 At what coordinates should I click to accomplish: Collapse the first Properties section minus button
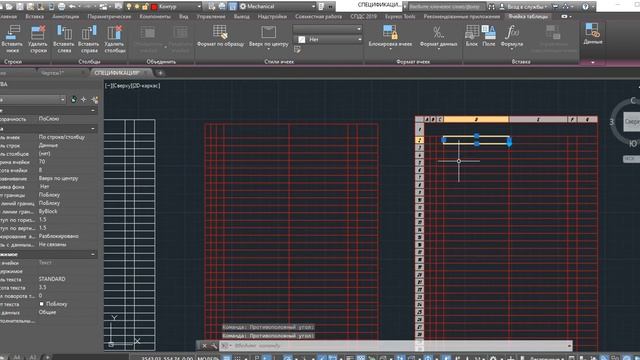pos(93,111)
